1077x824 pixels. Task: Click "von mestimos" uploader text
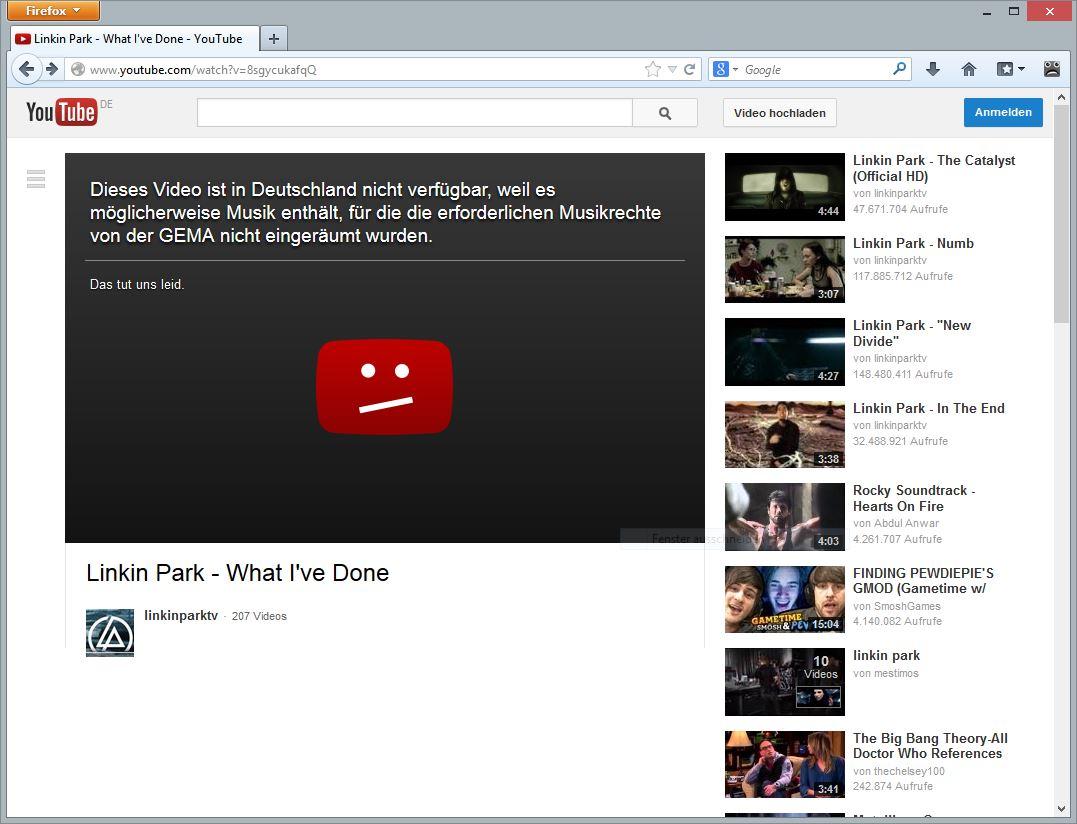[x=886, y=674]
